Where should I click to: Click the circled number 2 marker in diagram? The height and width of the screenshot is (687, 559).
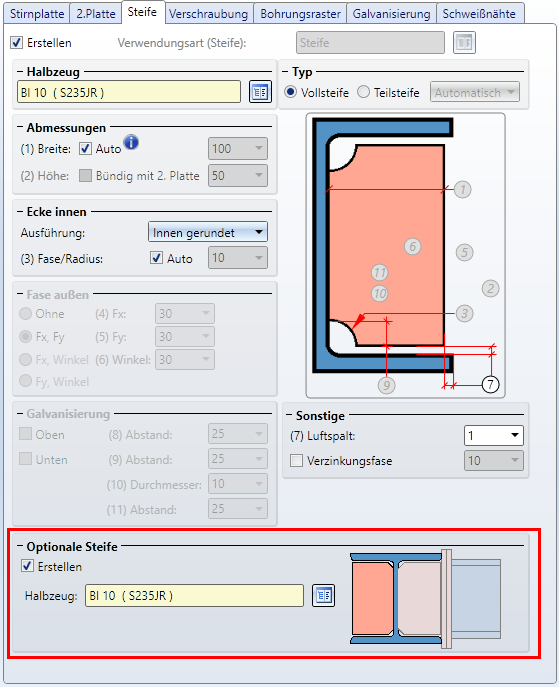pos(490,288)
